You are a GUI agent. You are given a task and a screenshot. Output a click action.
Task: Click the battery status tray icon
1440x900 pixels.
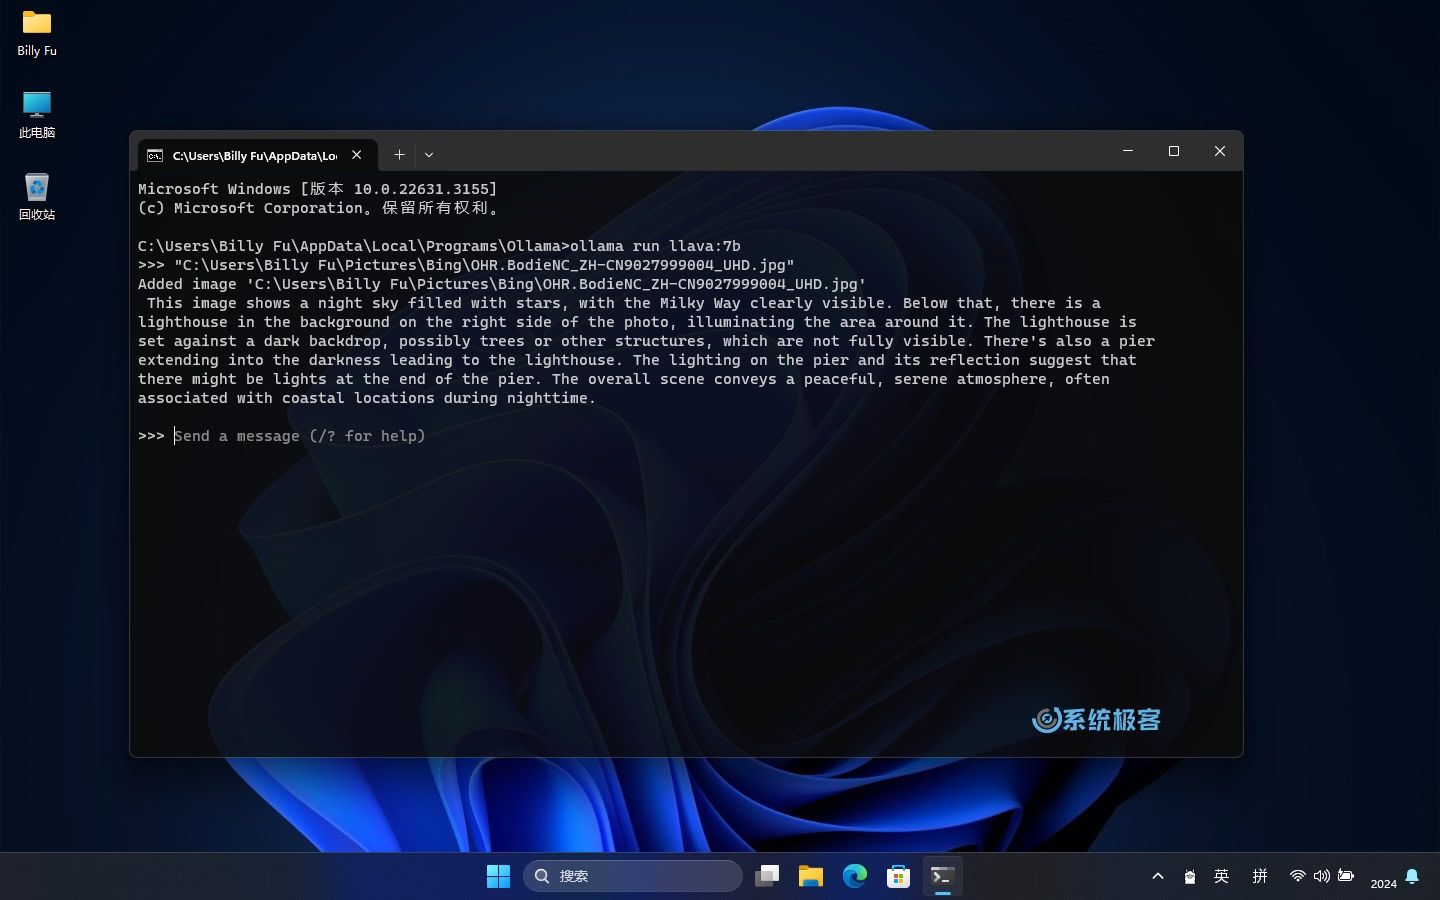point(1346,876)
